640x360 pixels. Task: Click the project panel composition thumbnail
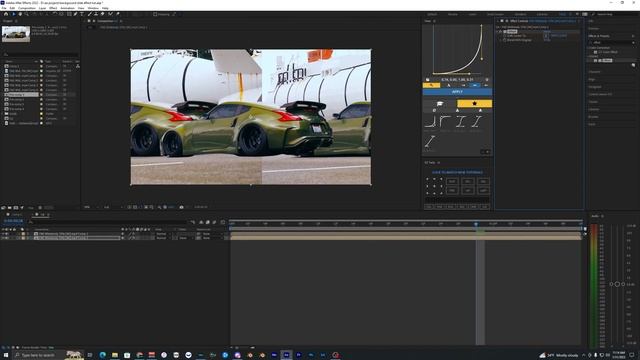[16, 34]
